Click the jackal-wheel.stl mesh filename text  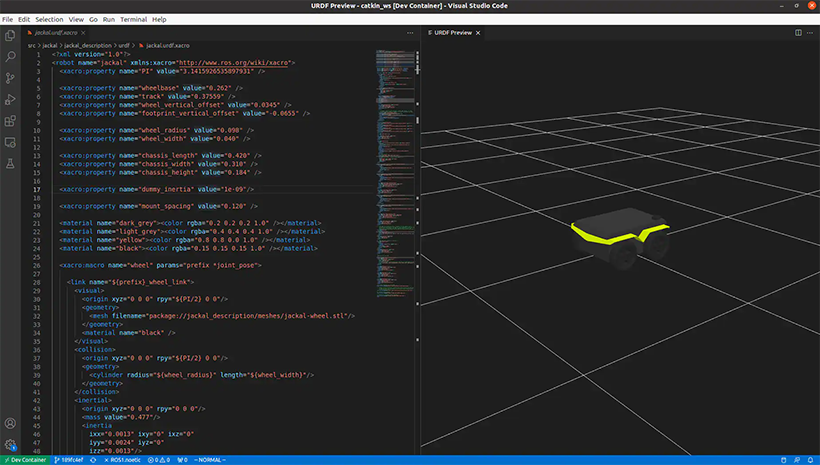tap(313, 316)
